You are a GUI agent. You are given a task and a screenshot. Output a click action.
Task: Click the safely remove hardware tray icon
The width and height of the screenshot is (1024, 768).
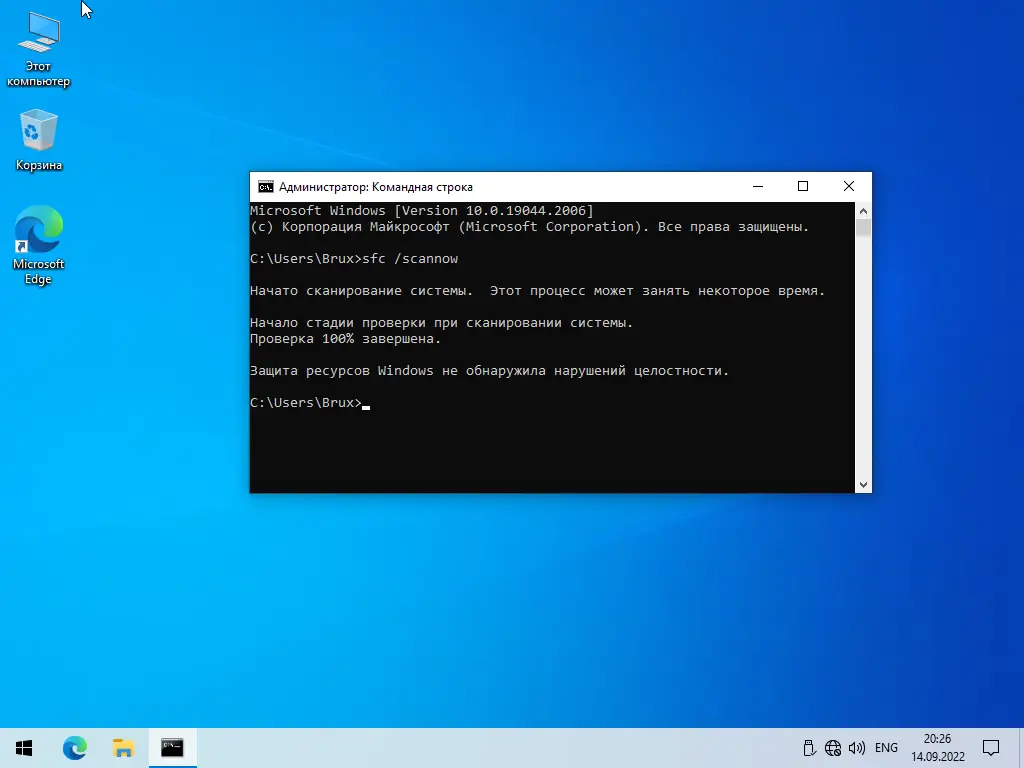click(809, 748)
